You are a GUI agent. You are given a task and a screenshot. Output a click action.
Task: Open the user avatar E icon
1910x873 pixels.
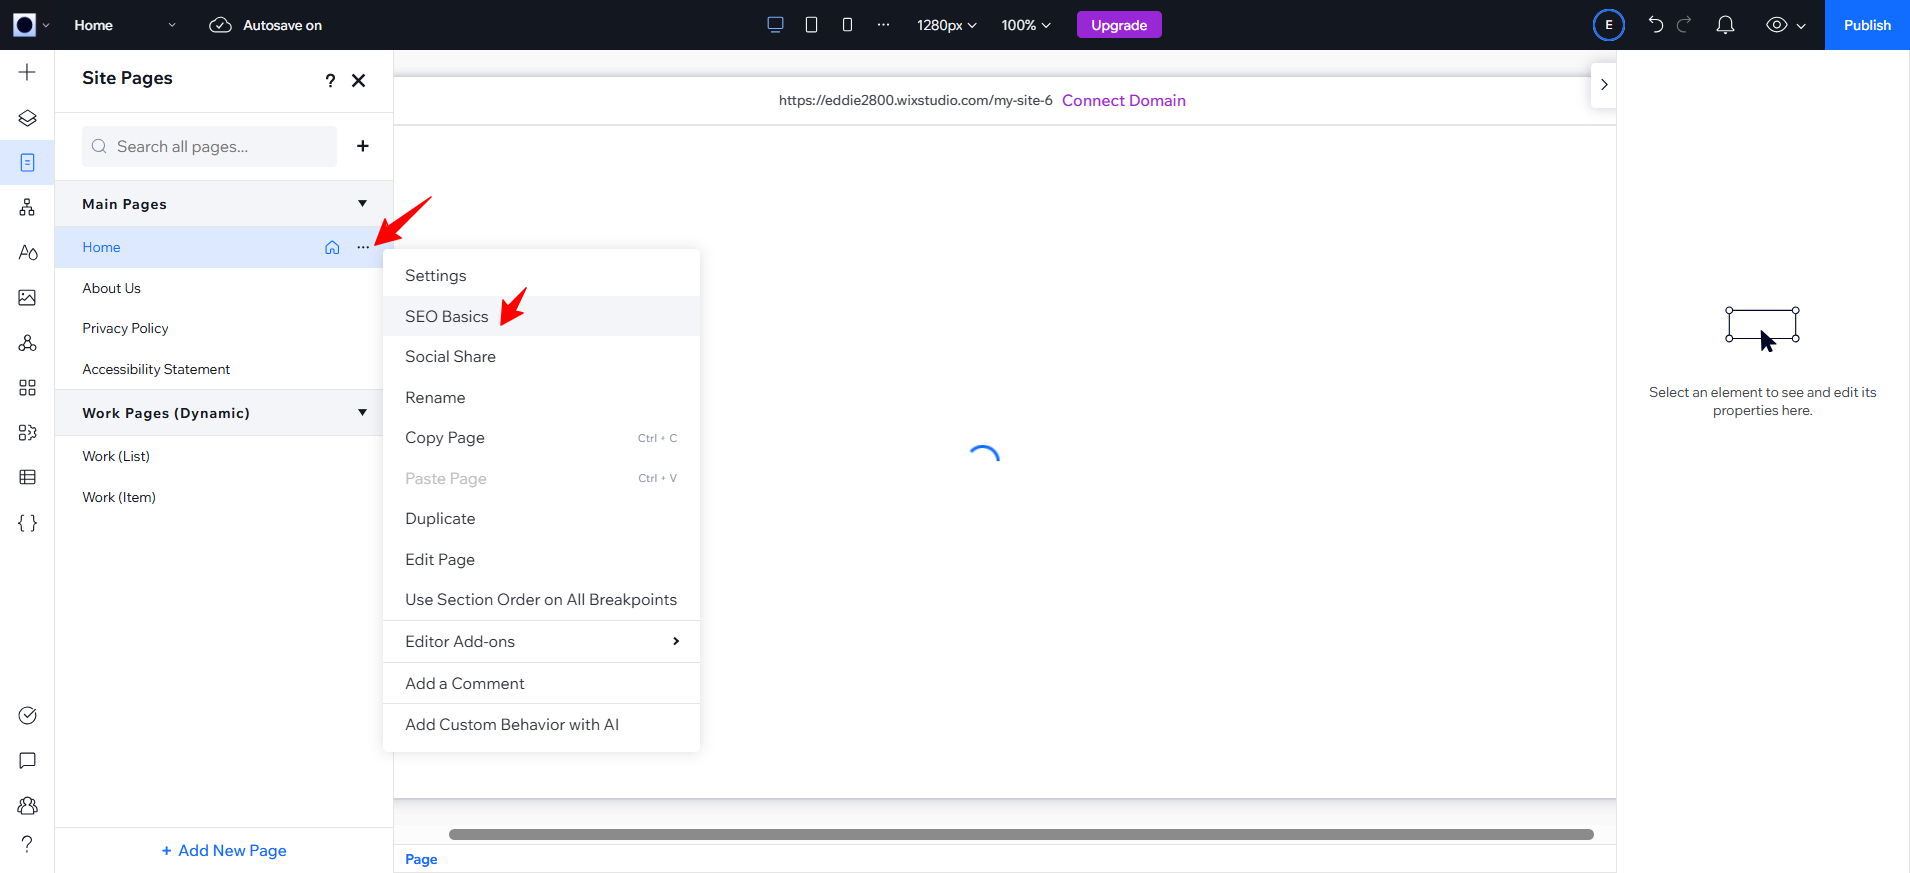1608,25
